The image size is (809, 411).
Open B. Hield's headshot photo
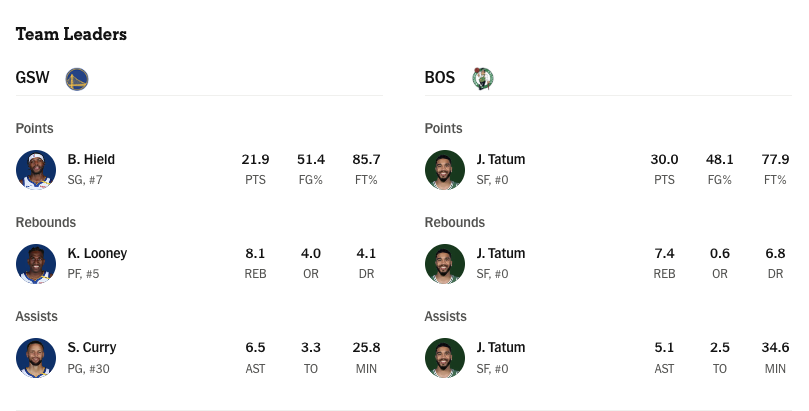(36, 170)
